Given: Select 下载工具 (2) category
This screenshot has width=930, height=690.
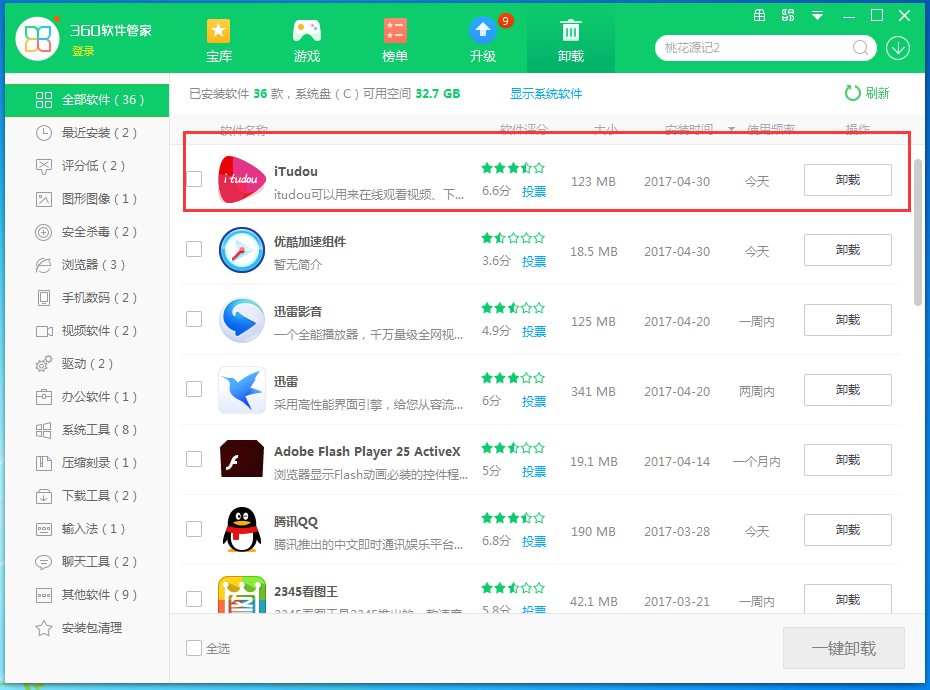Looking at the screenshot, I should point(87,495).
